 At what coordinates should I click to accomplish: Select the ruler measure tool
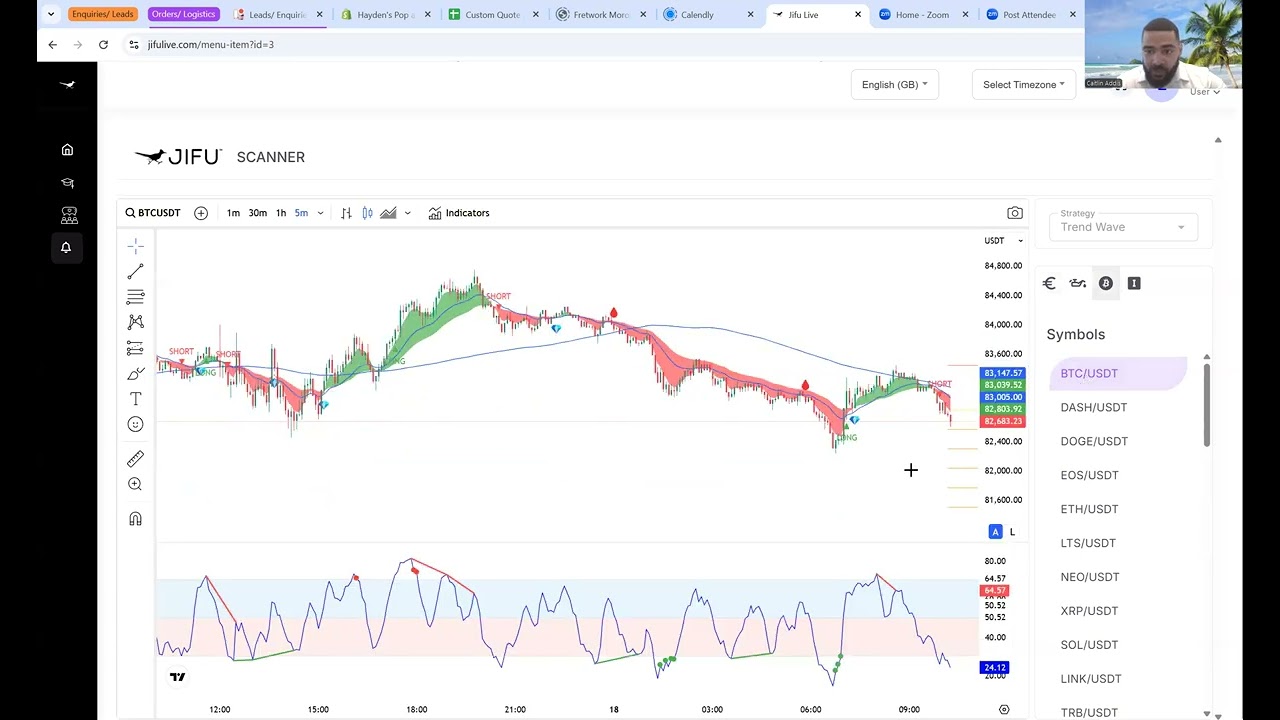click(x=135, y=459)
